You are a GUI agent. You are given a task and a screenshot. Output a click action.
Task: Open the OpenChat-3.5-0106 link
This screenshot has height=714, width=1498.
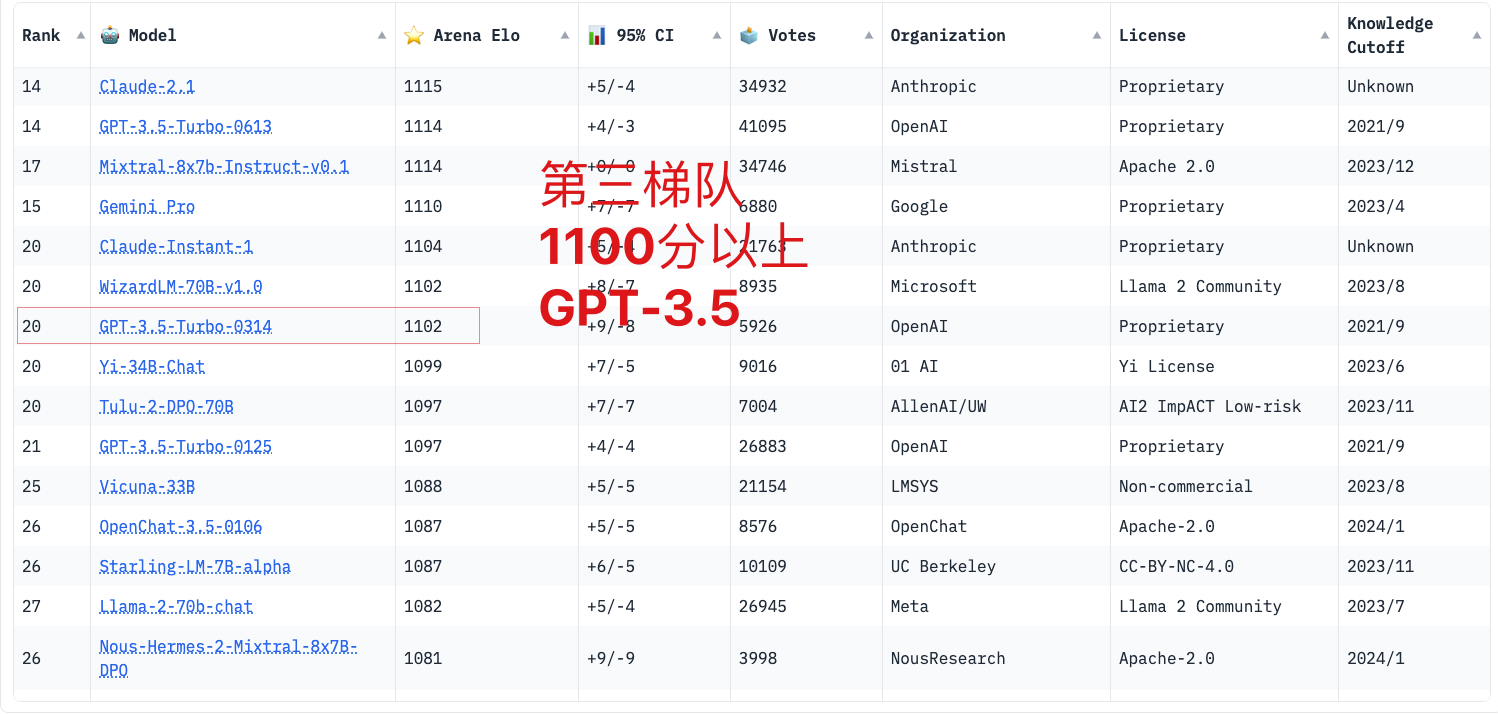(x=181, y=526)
